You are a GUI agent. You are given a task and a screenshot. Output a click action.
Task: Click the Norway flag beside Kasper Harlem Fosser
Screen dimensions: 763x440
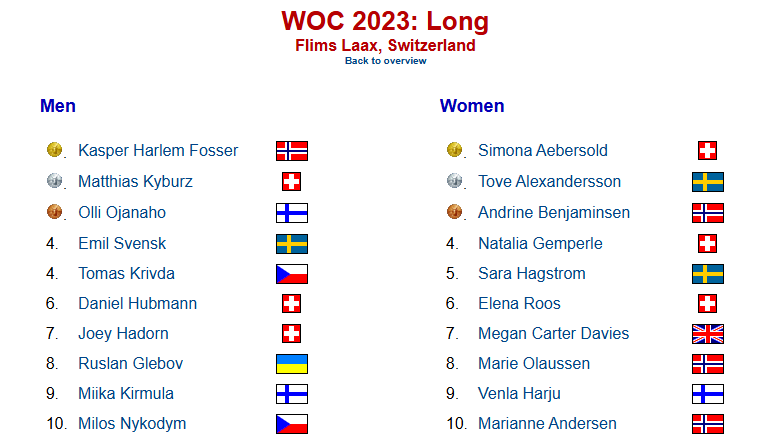coord(291,151)
